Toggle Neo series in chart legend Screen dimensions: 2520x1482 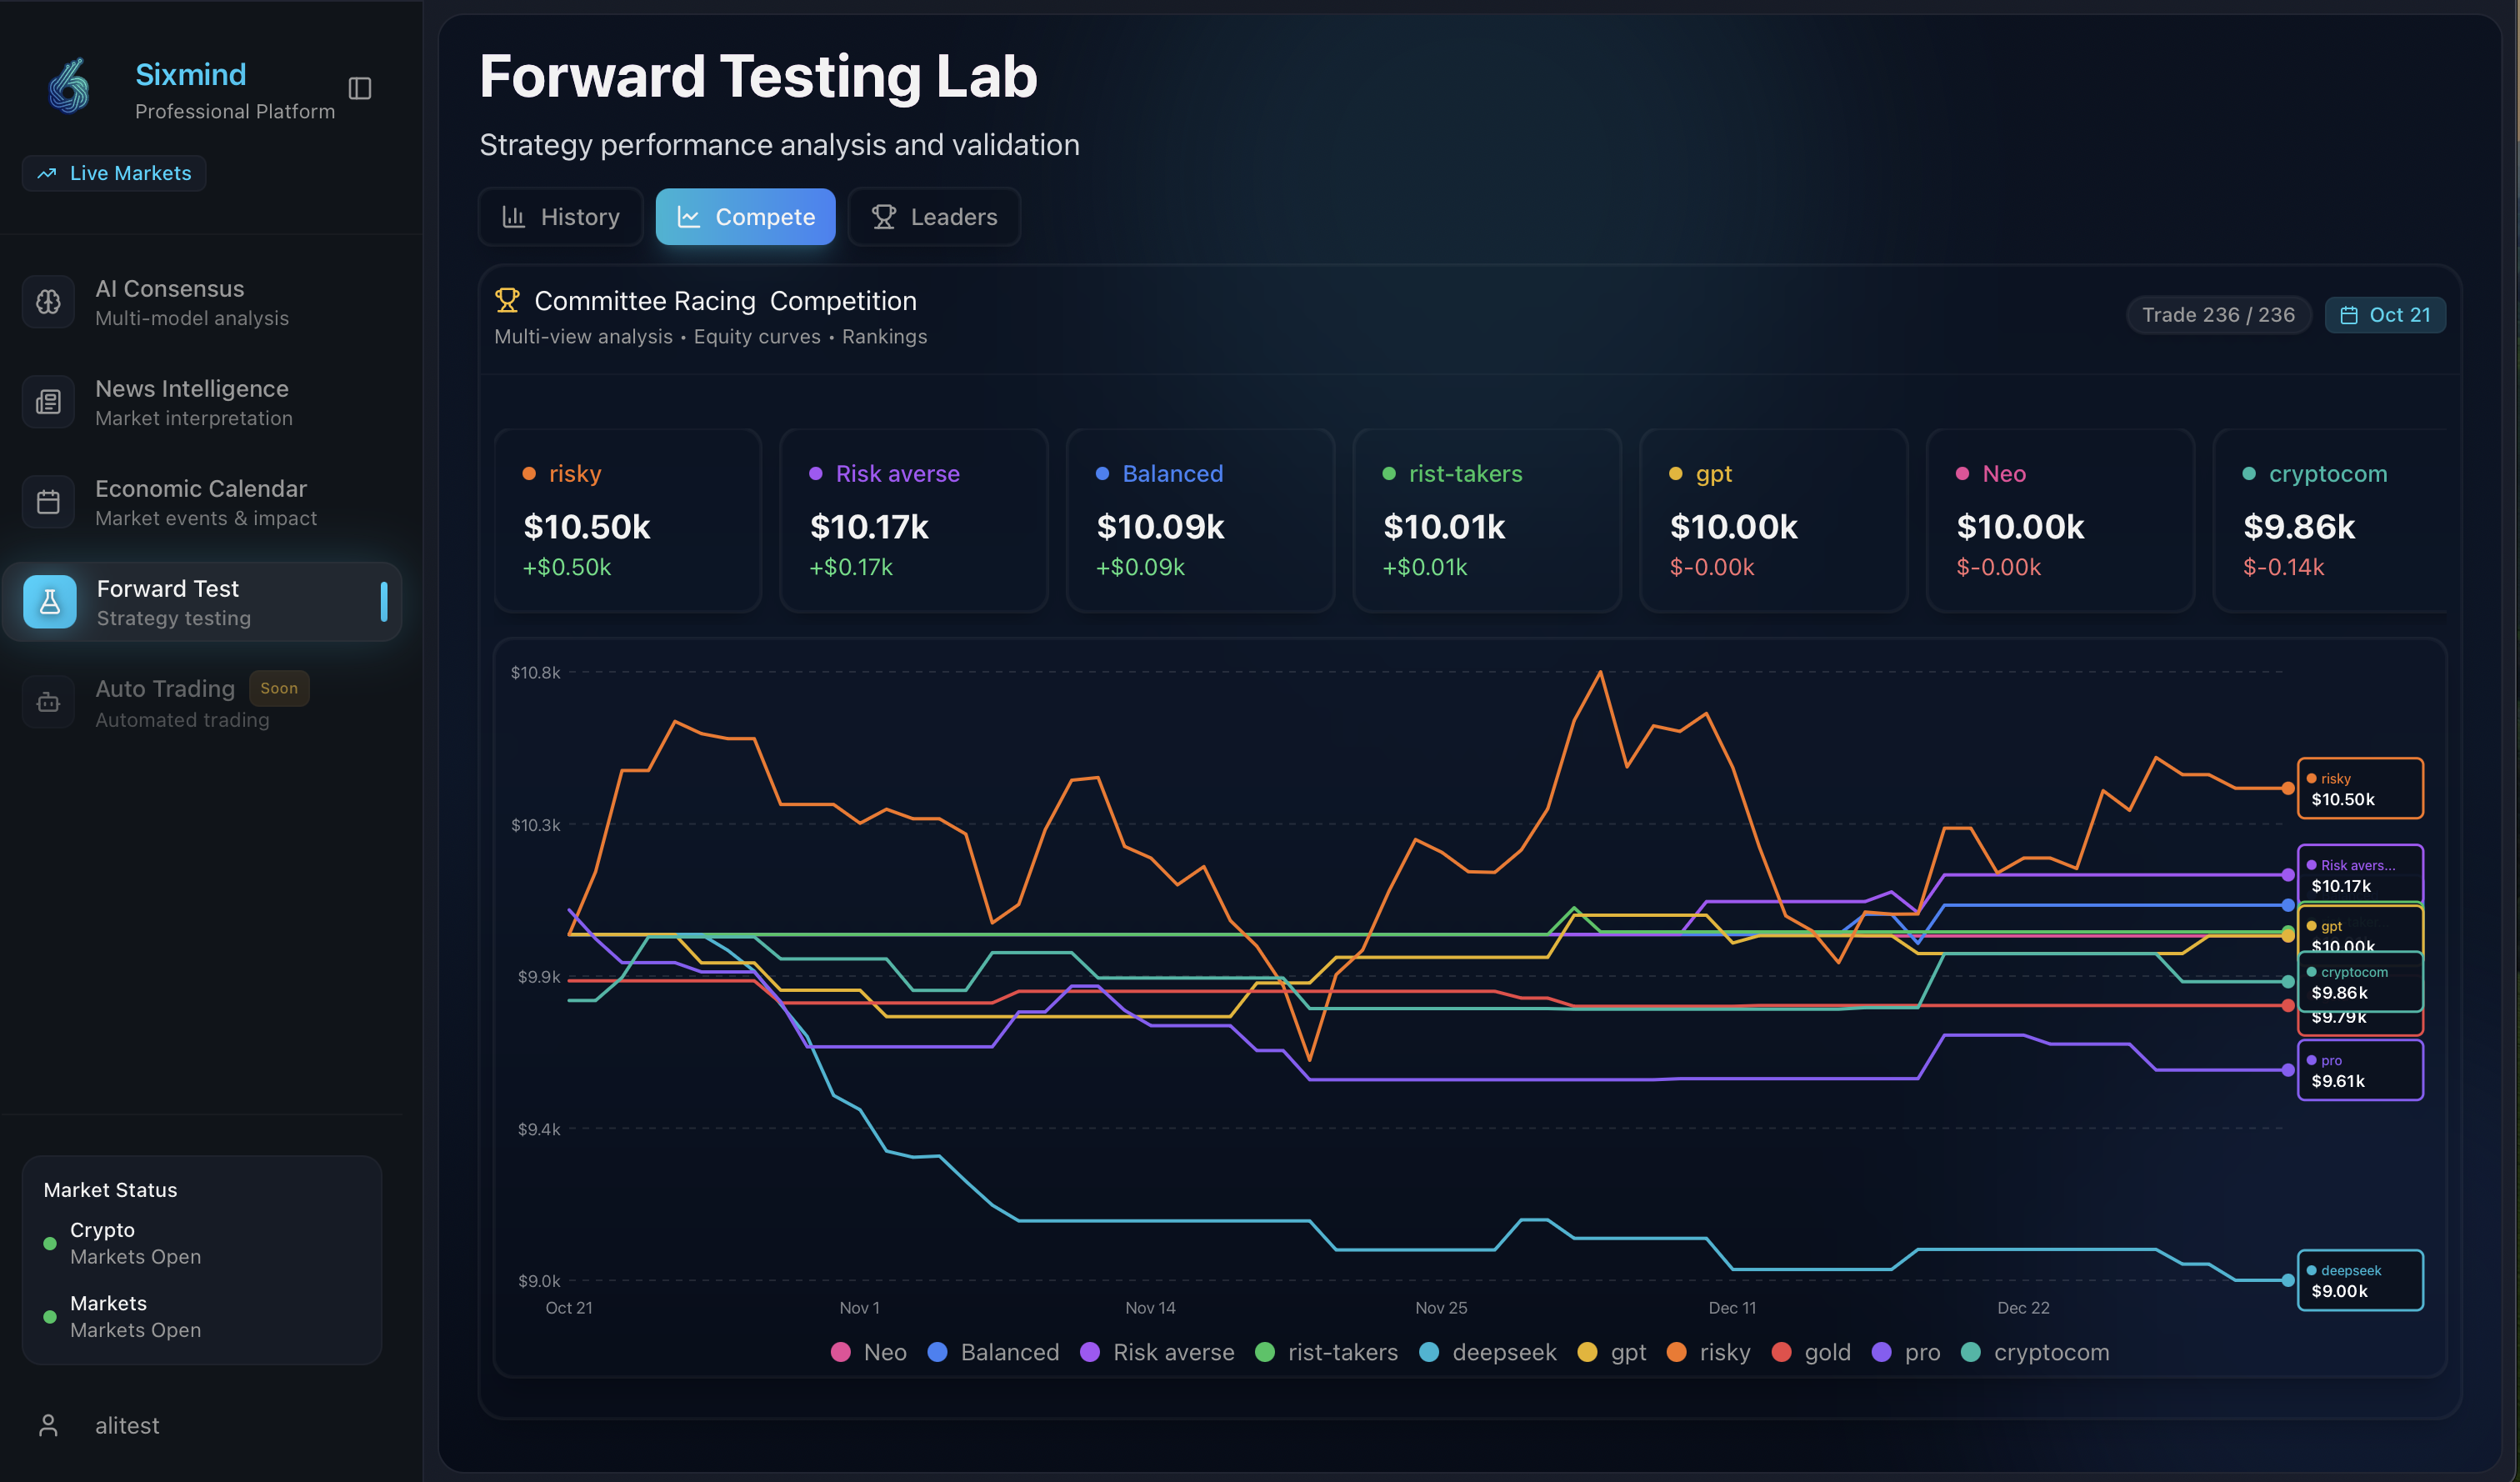pos(869,1352)
